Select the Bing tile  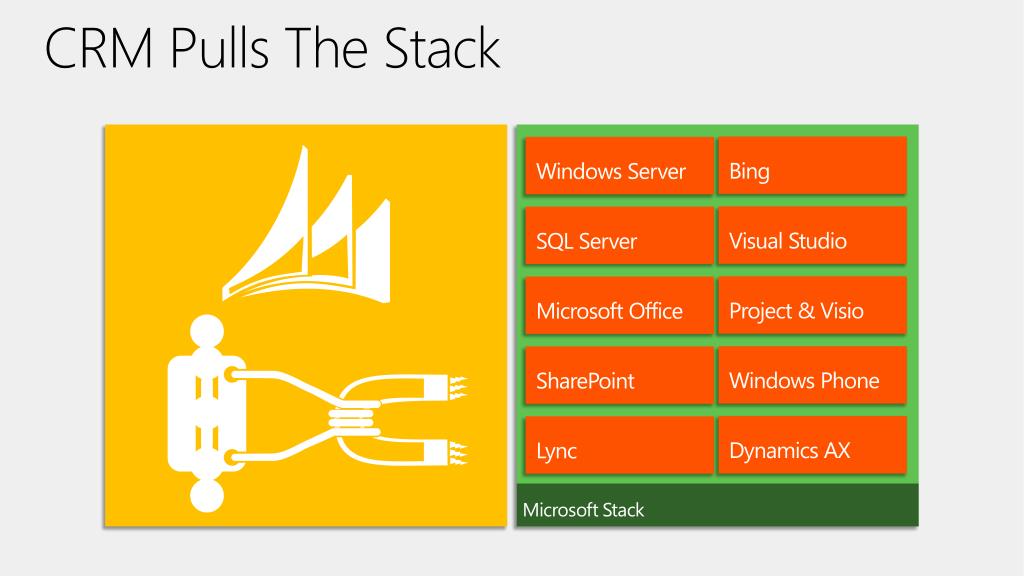tap(812, 165)
